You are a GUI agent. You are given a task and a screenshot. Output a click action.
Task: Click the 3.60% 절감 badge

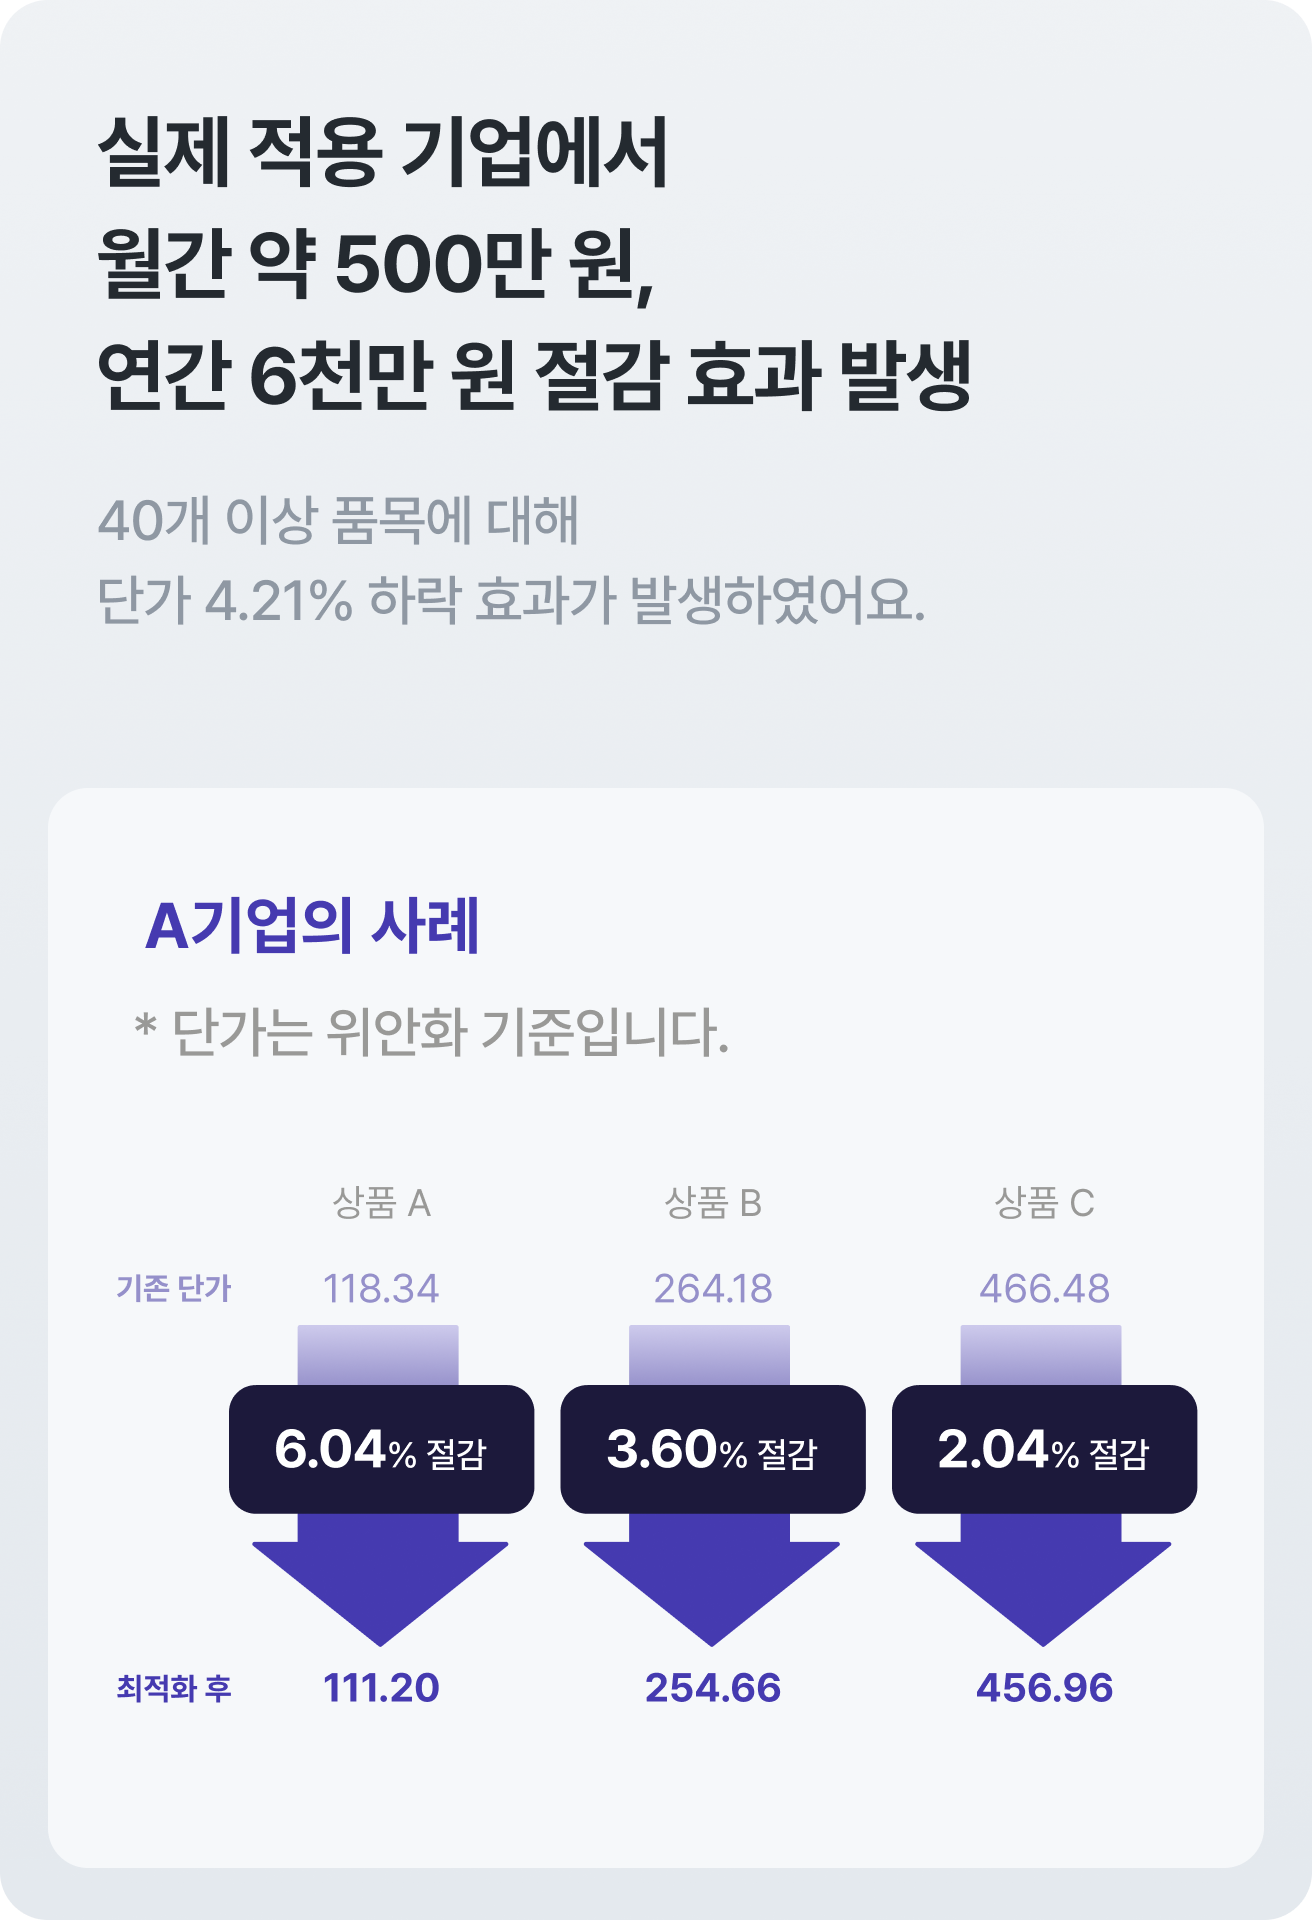tap(712, 1449)
